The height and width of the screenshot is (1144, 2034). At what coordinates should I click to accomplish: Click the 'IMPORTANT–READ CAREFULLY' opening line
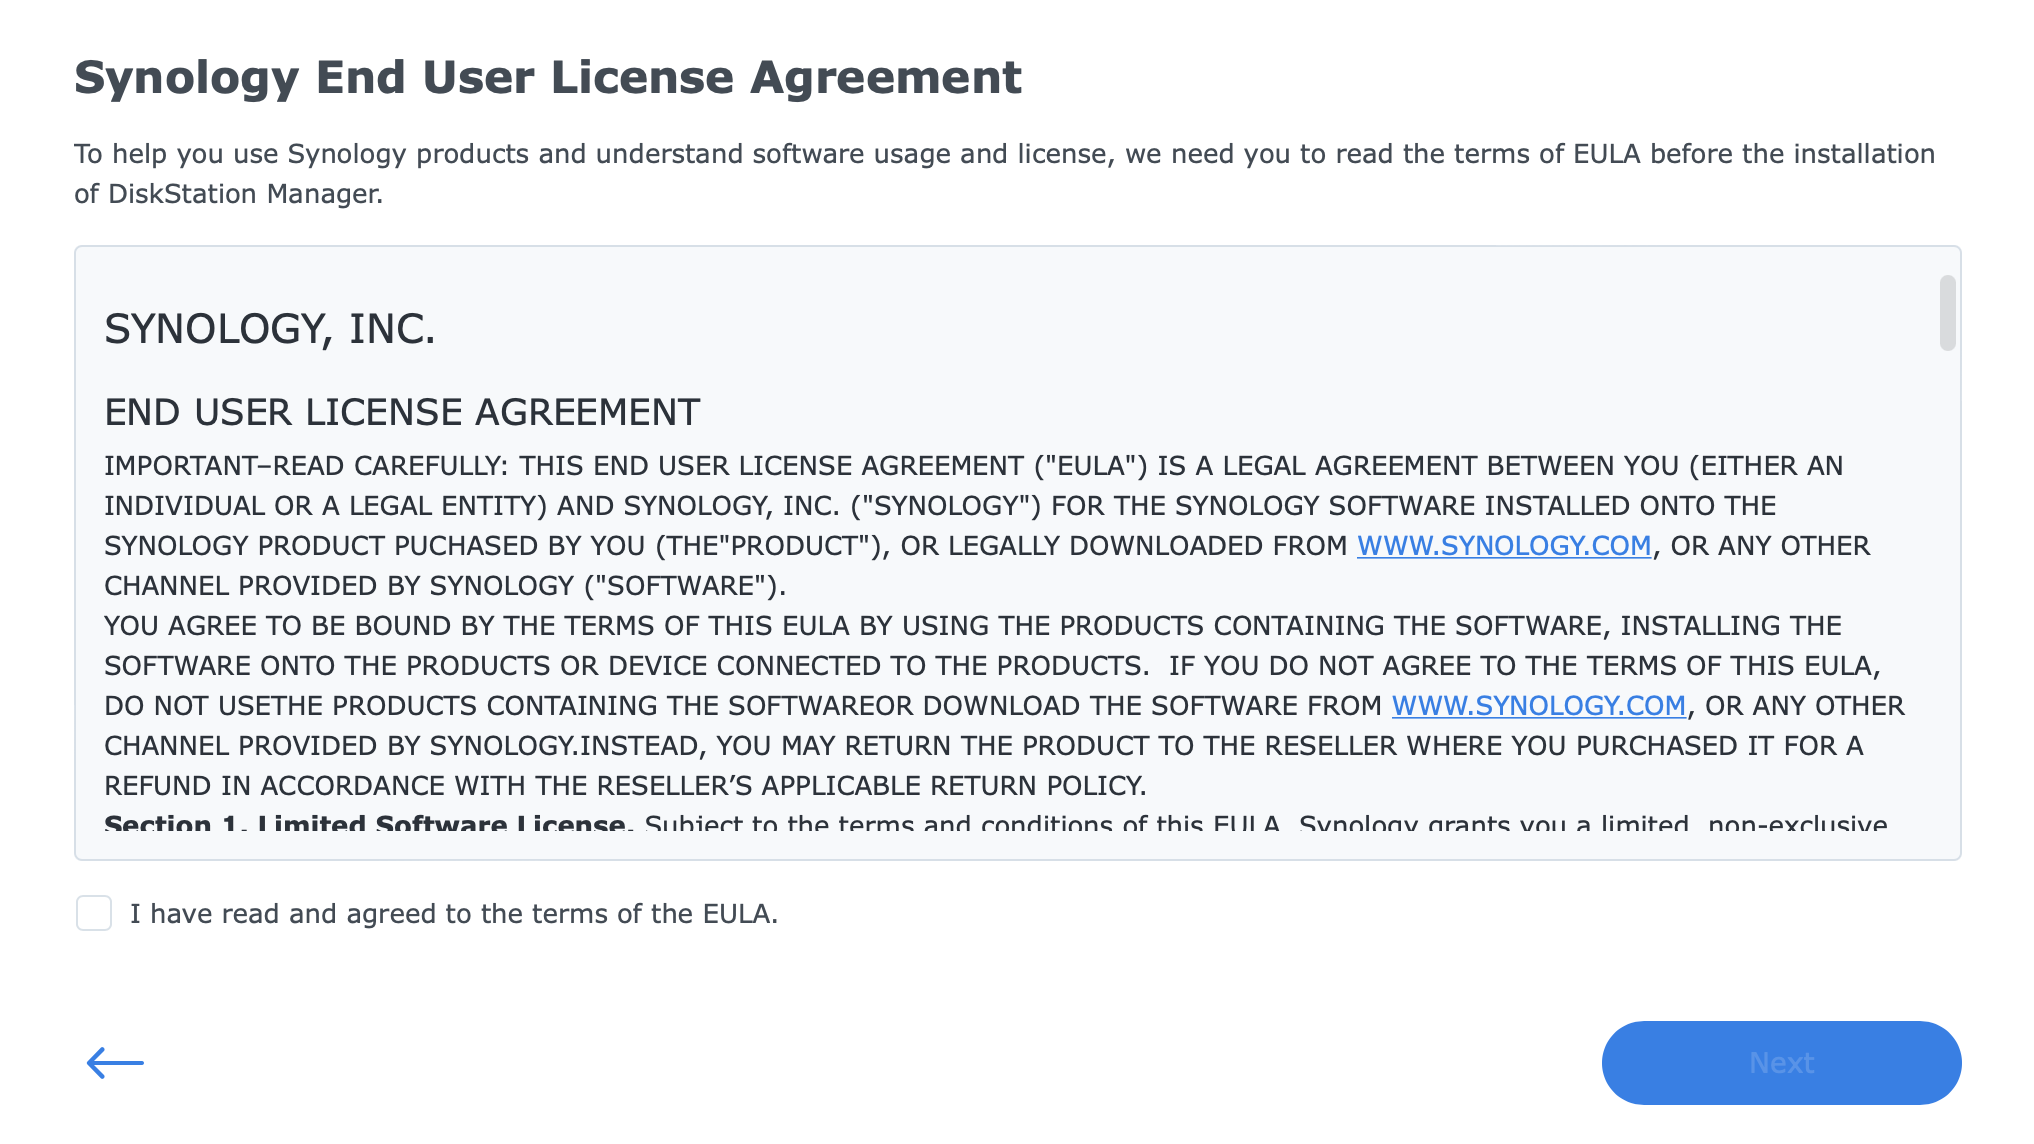click(x=973, y=466)
